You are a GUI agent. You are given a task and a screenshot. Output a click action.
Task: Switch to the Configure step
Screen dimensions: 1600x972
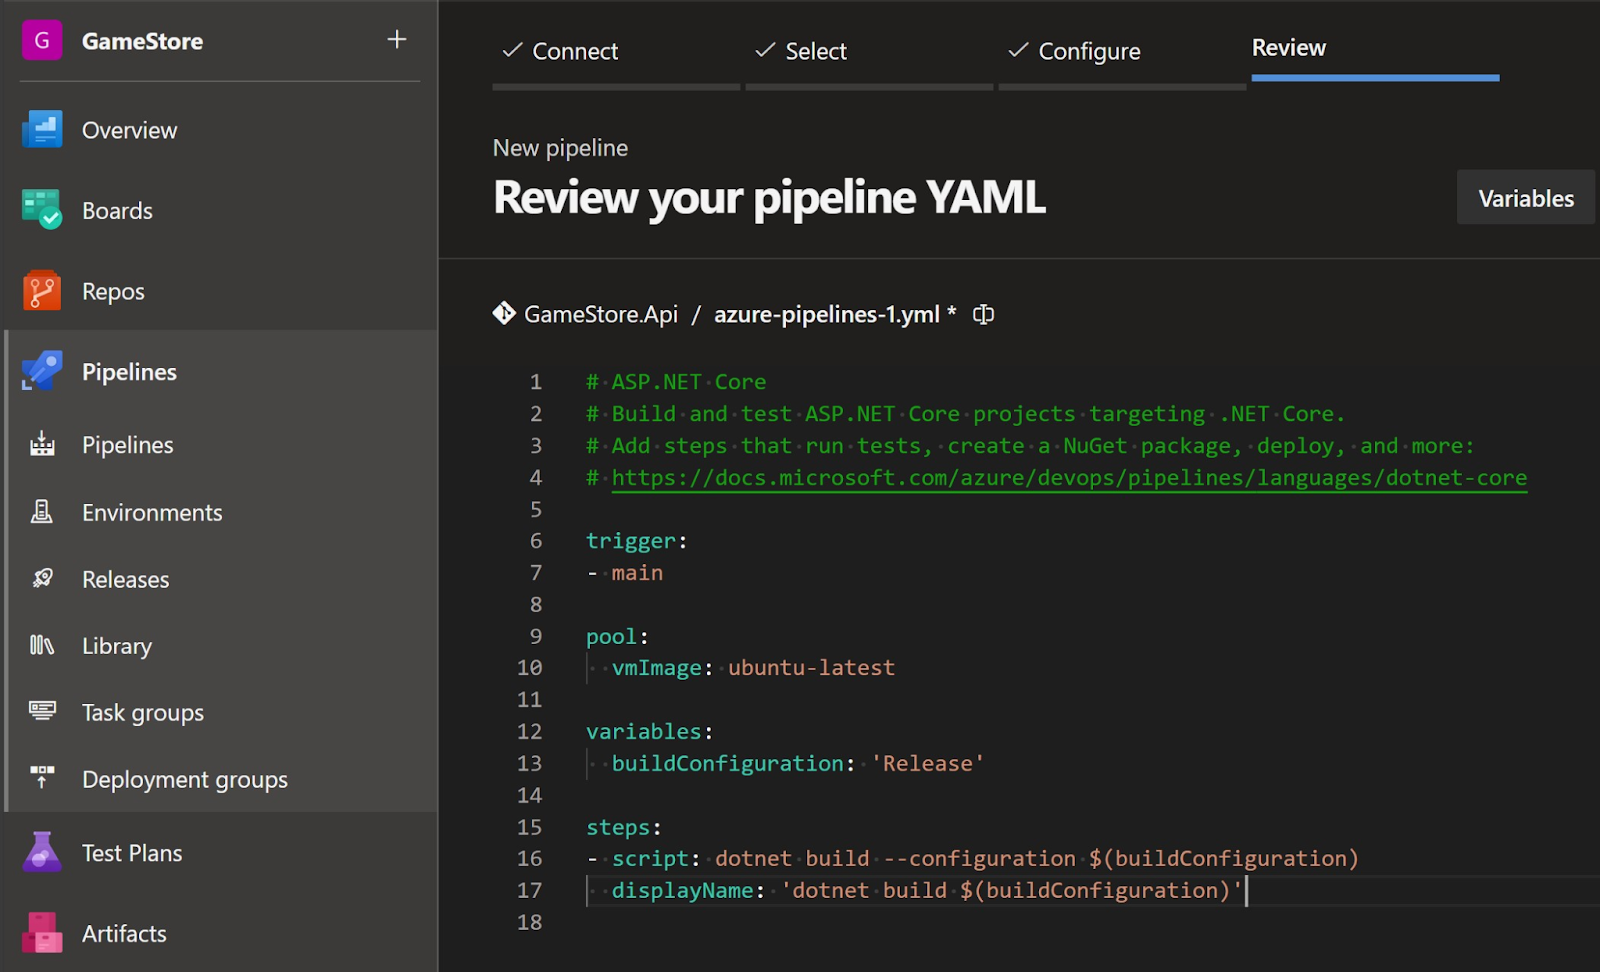click(1089, 51)
